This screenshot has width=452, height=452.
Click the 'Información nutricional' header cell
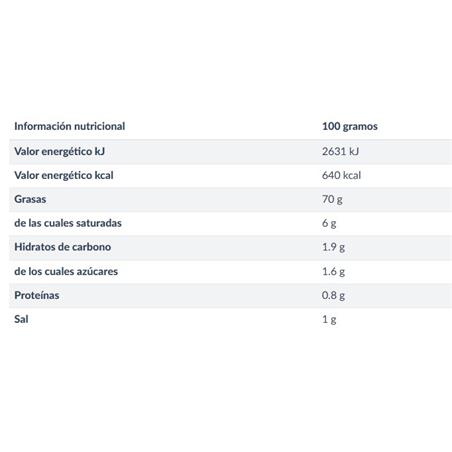click(70, 126)
